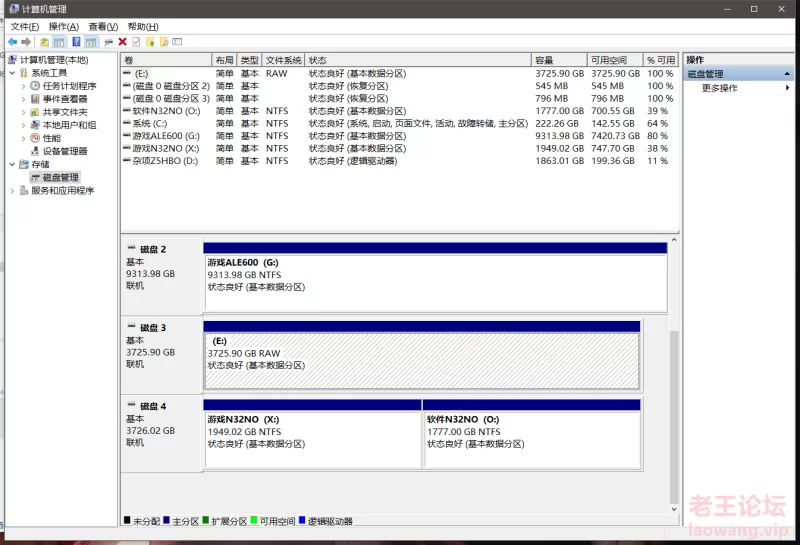This screenshot has height=545, width=800.
Task: Click the 系统工具 tools icon
Action: [24, 73]
